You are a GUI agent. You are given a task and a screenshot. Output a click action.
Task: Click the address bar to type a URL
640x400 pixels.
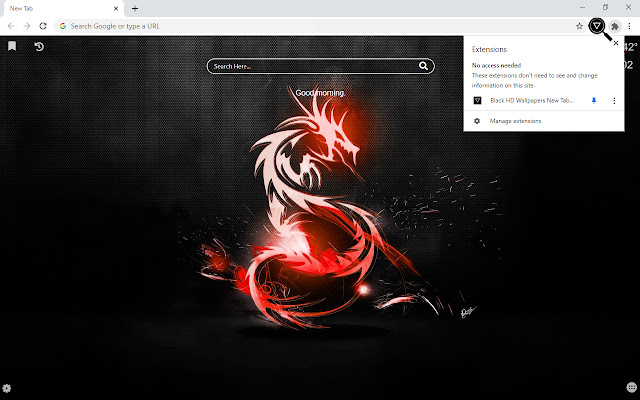click(x=320, y=26)
